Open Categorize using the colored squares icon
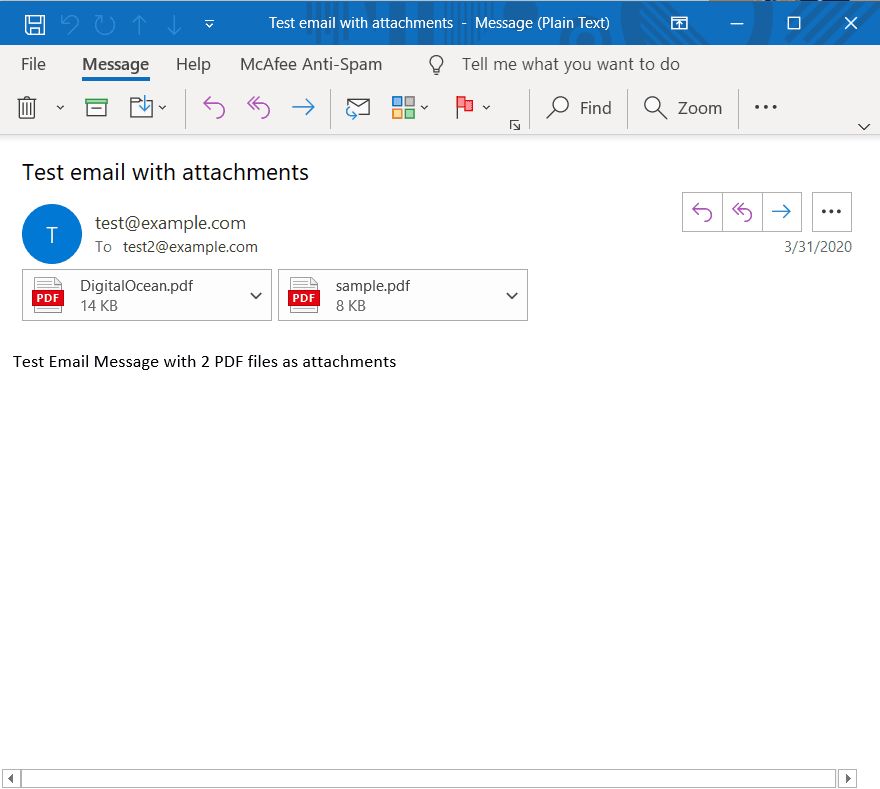This screenshot has height=789, width=880. (x=404, y=107)
